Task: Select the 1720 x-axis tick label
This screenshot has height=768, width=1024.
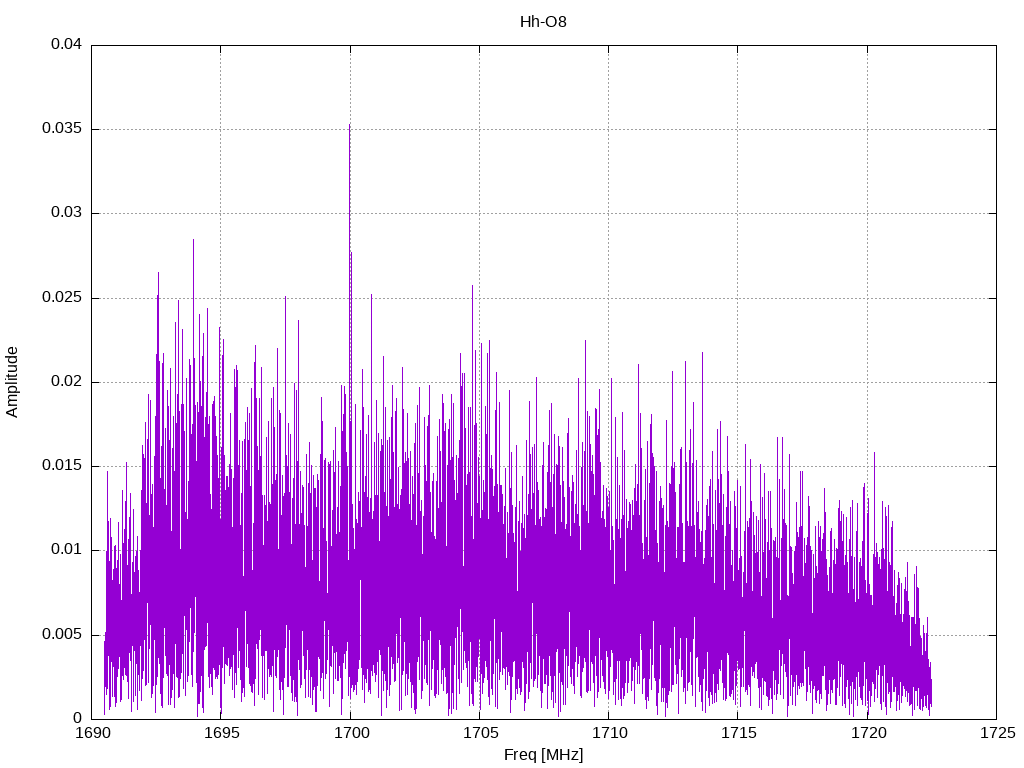Action: (867, 733)
